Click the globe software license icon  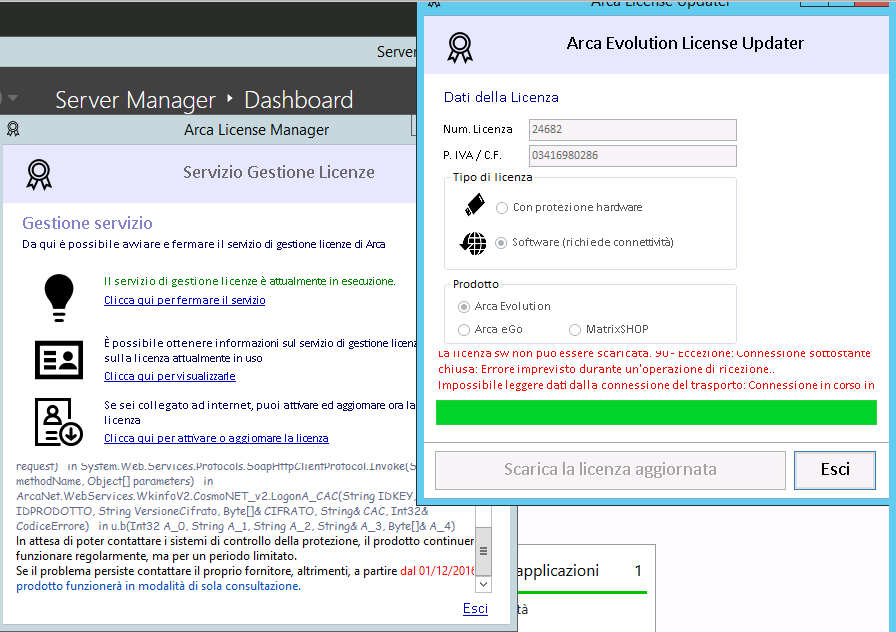[x=473, y=243]
